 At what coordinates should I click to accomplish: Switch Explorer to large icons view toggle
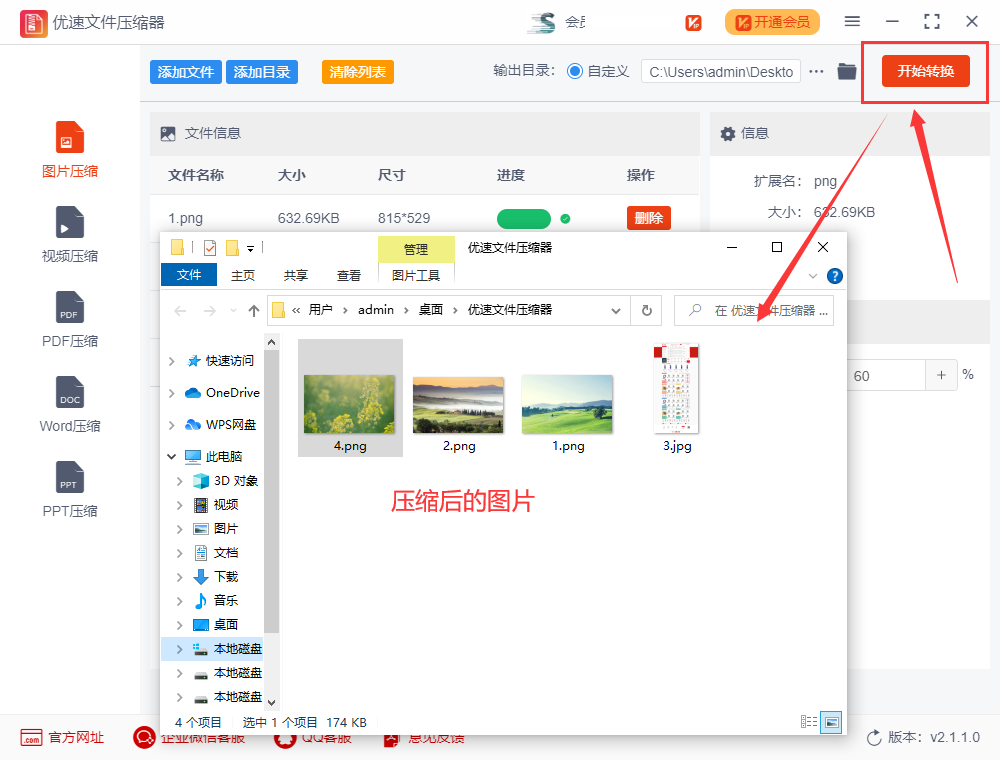pos(833,722)
